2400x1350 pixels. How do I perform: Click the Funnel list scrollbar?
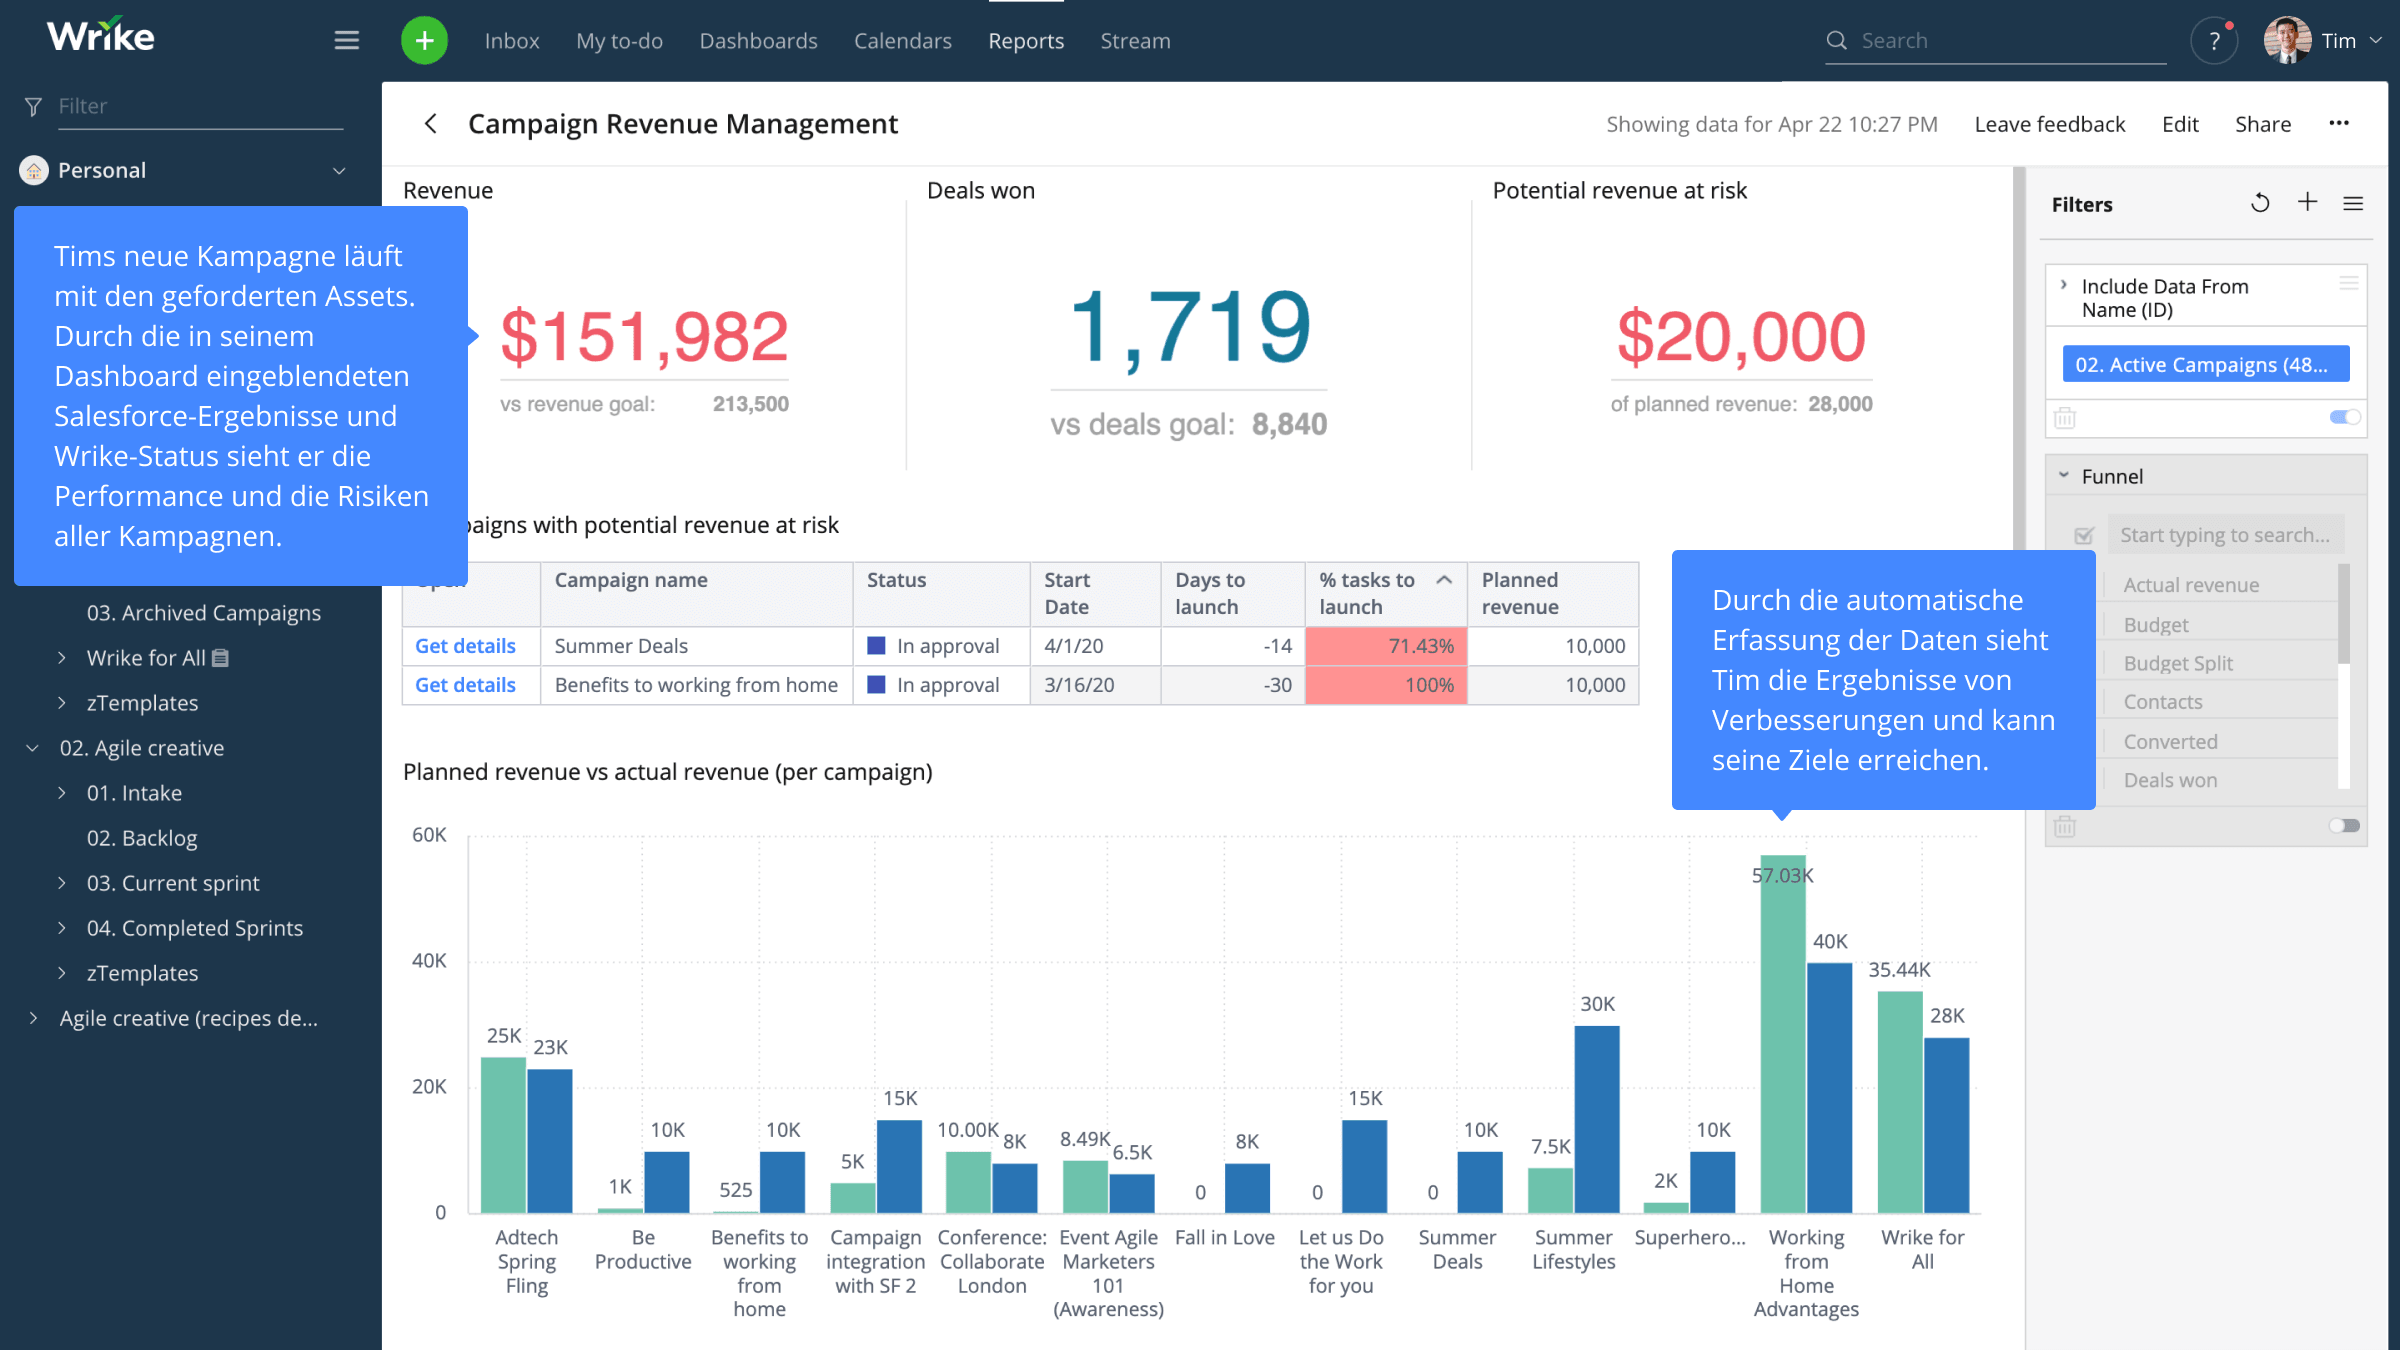pos(2344,615)
